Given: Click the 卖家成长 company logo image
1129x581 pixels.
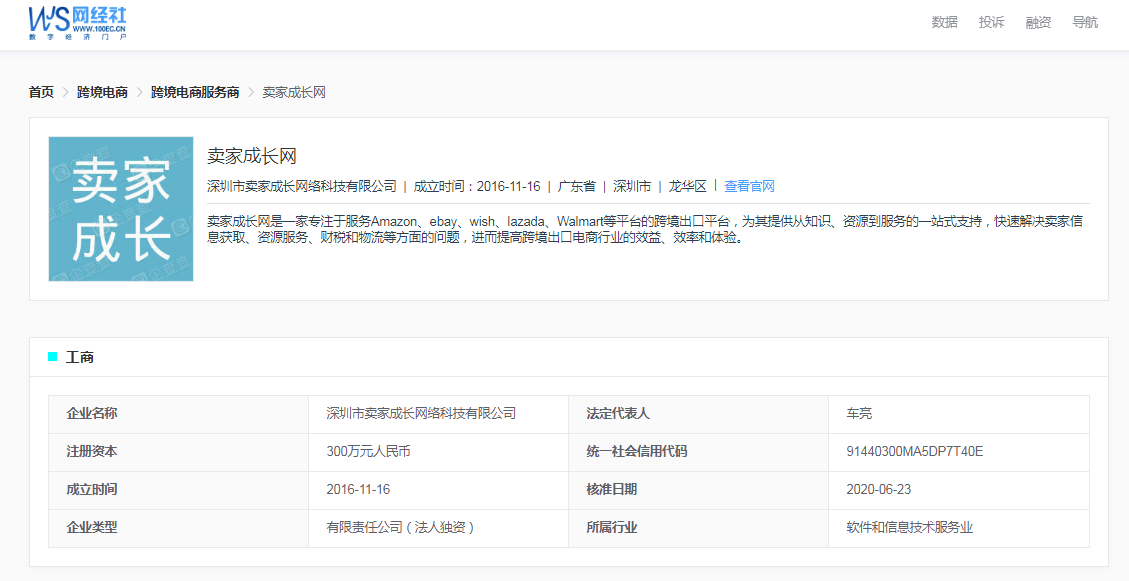Looking at the screenshot, I should [121, 209].
